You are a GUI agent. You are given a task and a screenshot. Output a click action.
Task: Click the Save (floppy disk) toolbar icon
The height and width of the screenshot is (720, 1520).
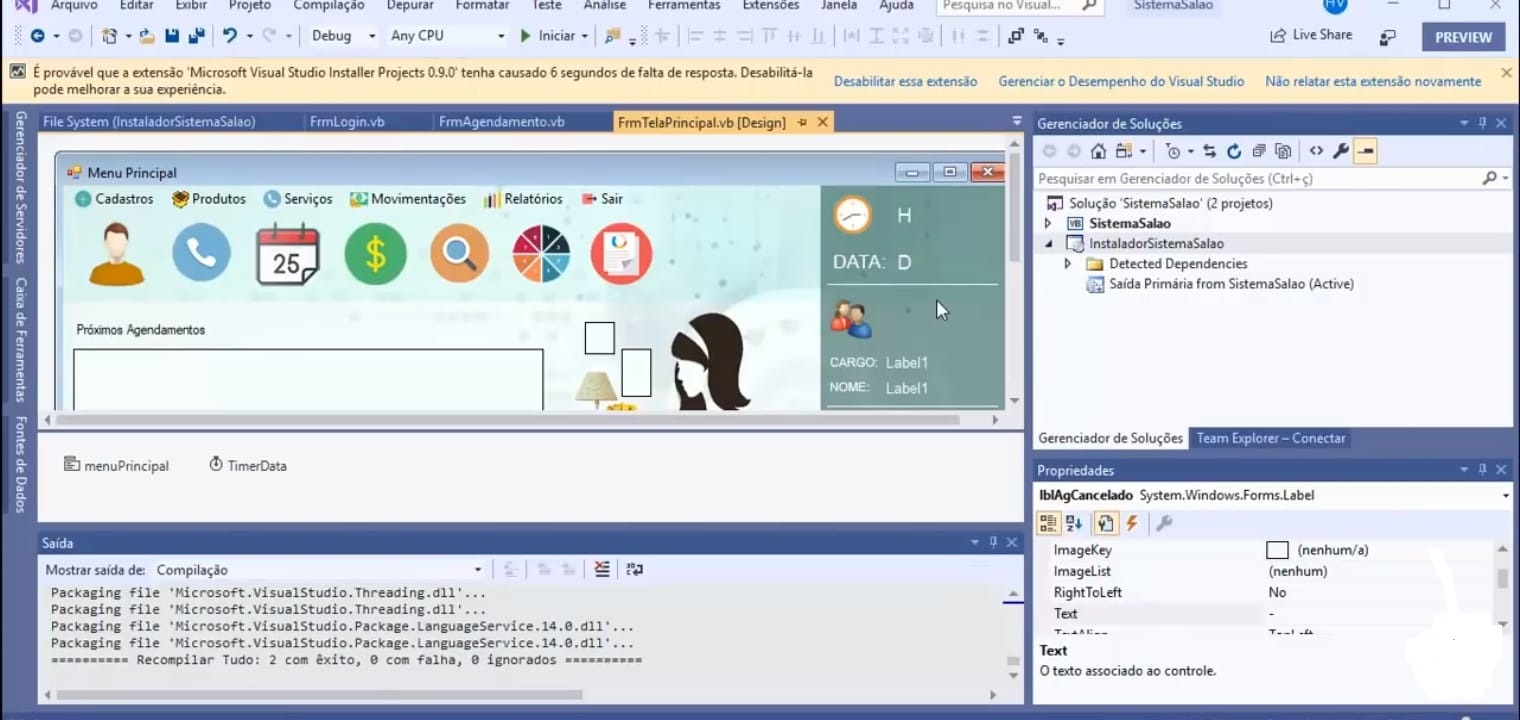pyautogui.click(x=172, y=36)
